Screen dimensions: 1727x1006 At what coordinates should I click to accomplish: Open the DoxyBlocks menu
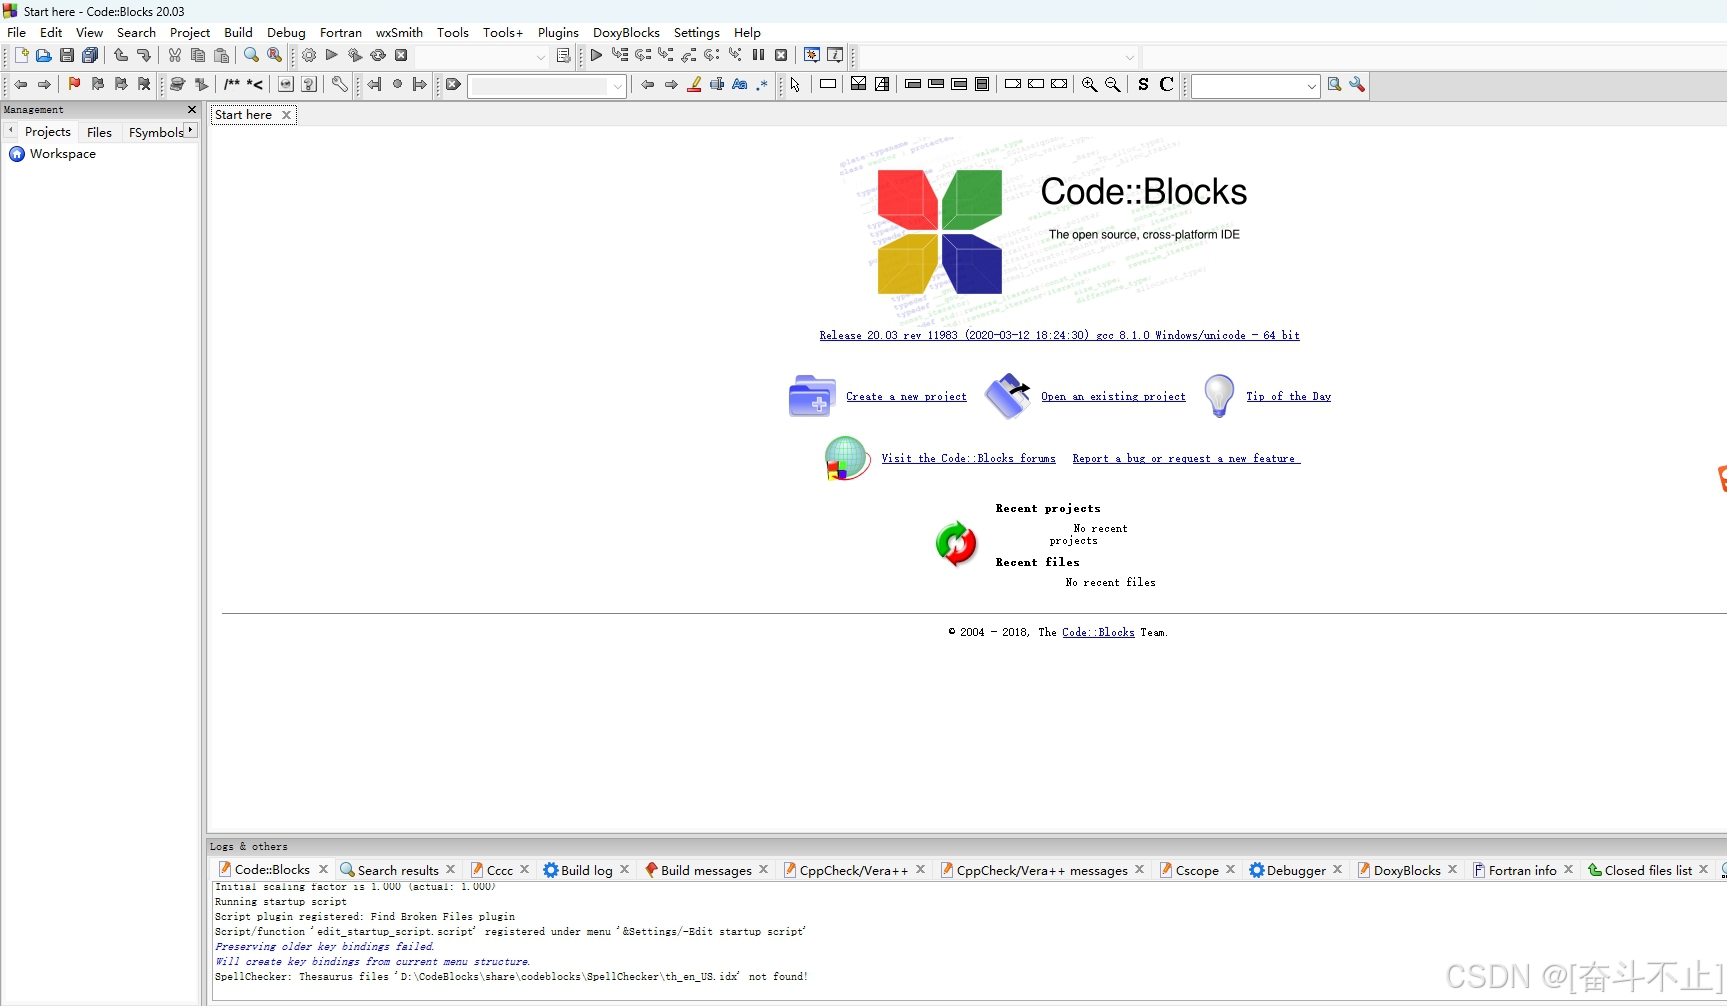(626, 32)
